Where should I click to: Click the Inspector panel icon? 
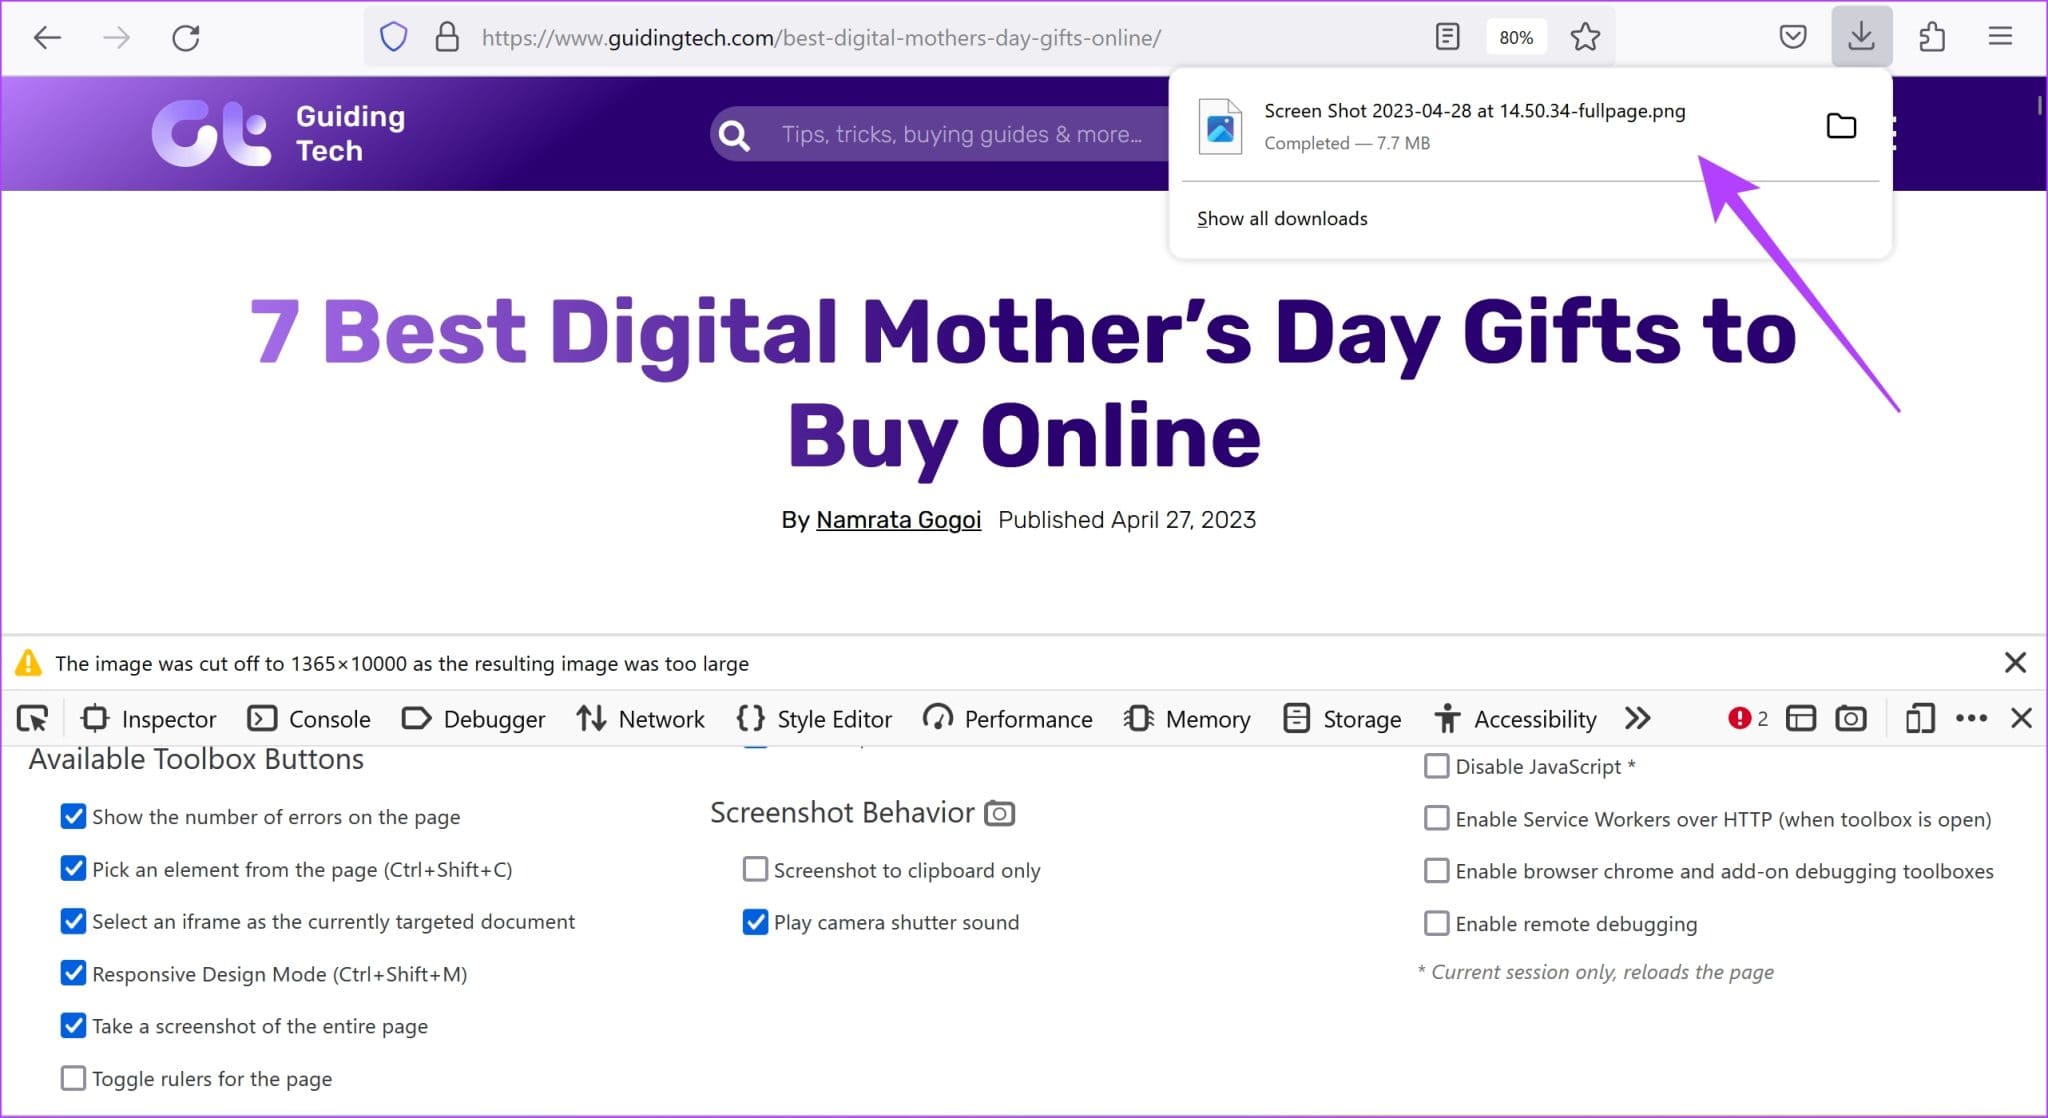pyautogui.click(x=95, y=717)
